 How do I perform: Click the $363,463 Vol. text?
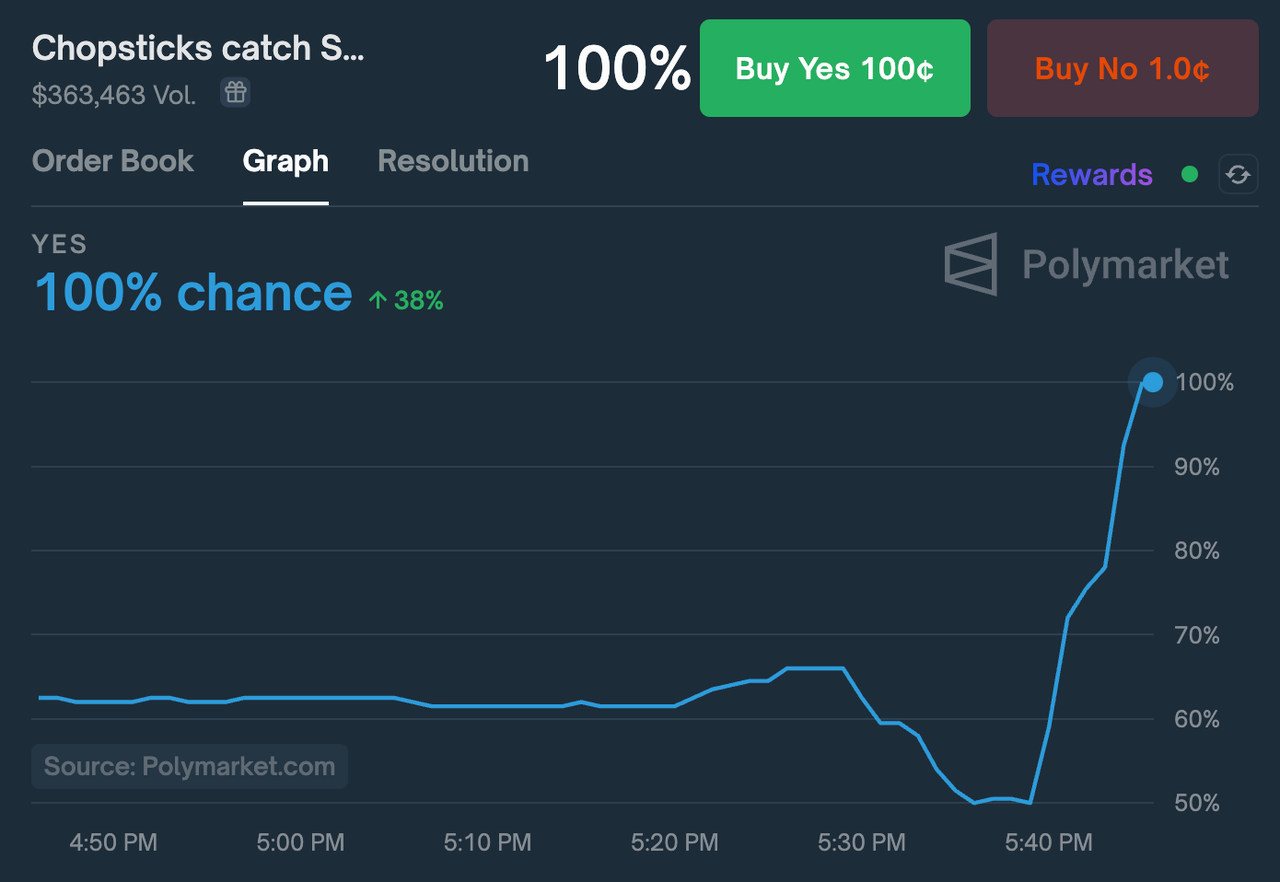pos(114,95)
